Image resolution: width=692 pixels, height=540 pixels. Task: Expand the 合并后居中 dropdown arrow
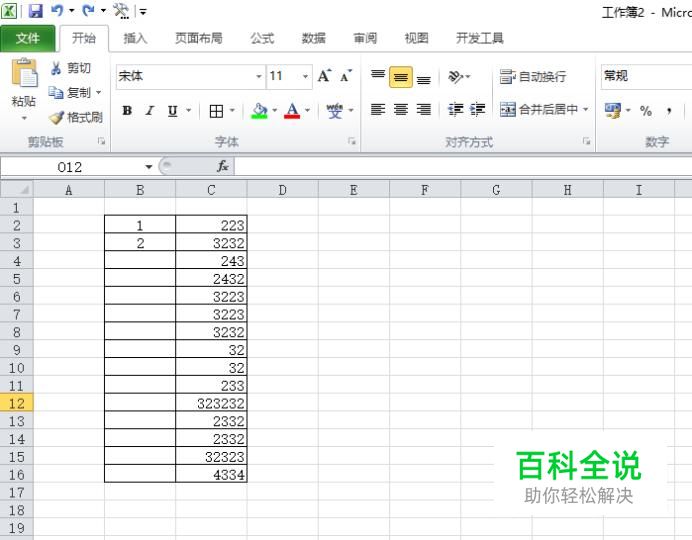(586, 109)
